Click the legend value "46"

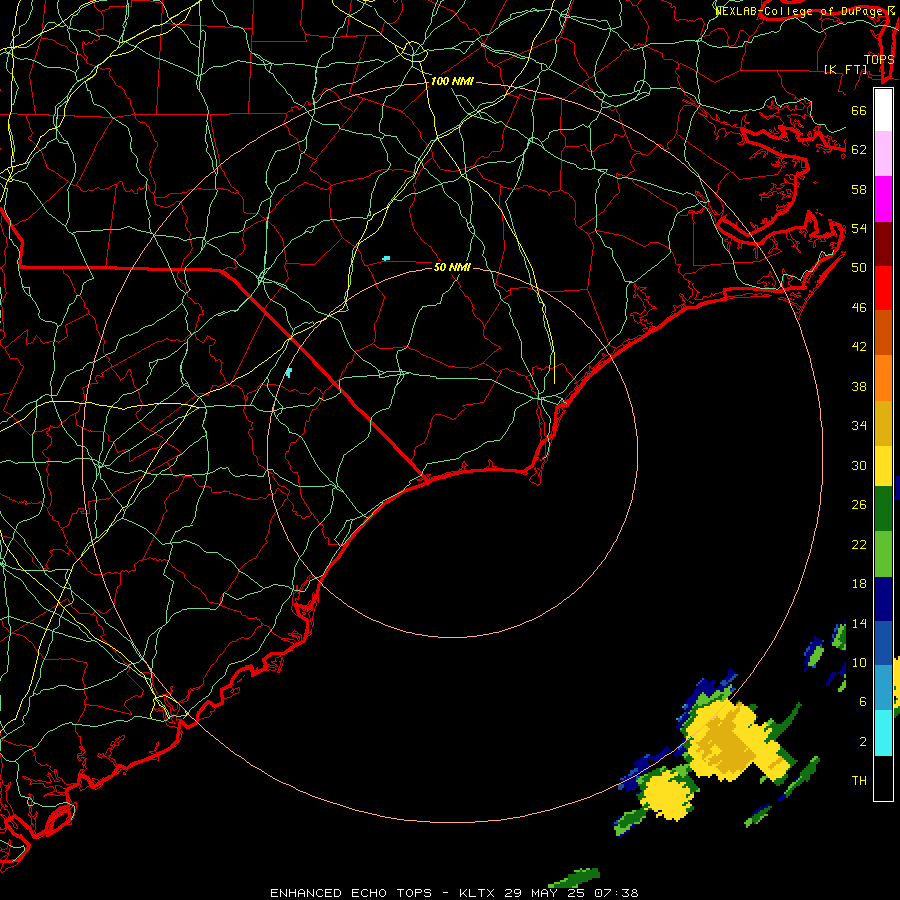click(x=859, y=308)
